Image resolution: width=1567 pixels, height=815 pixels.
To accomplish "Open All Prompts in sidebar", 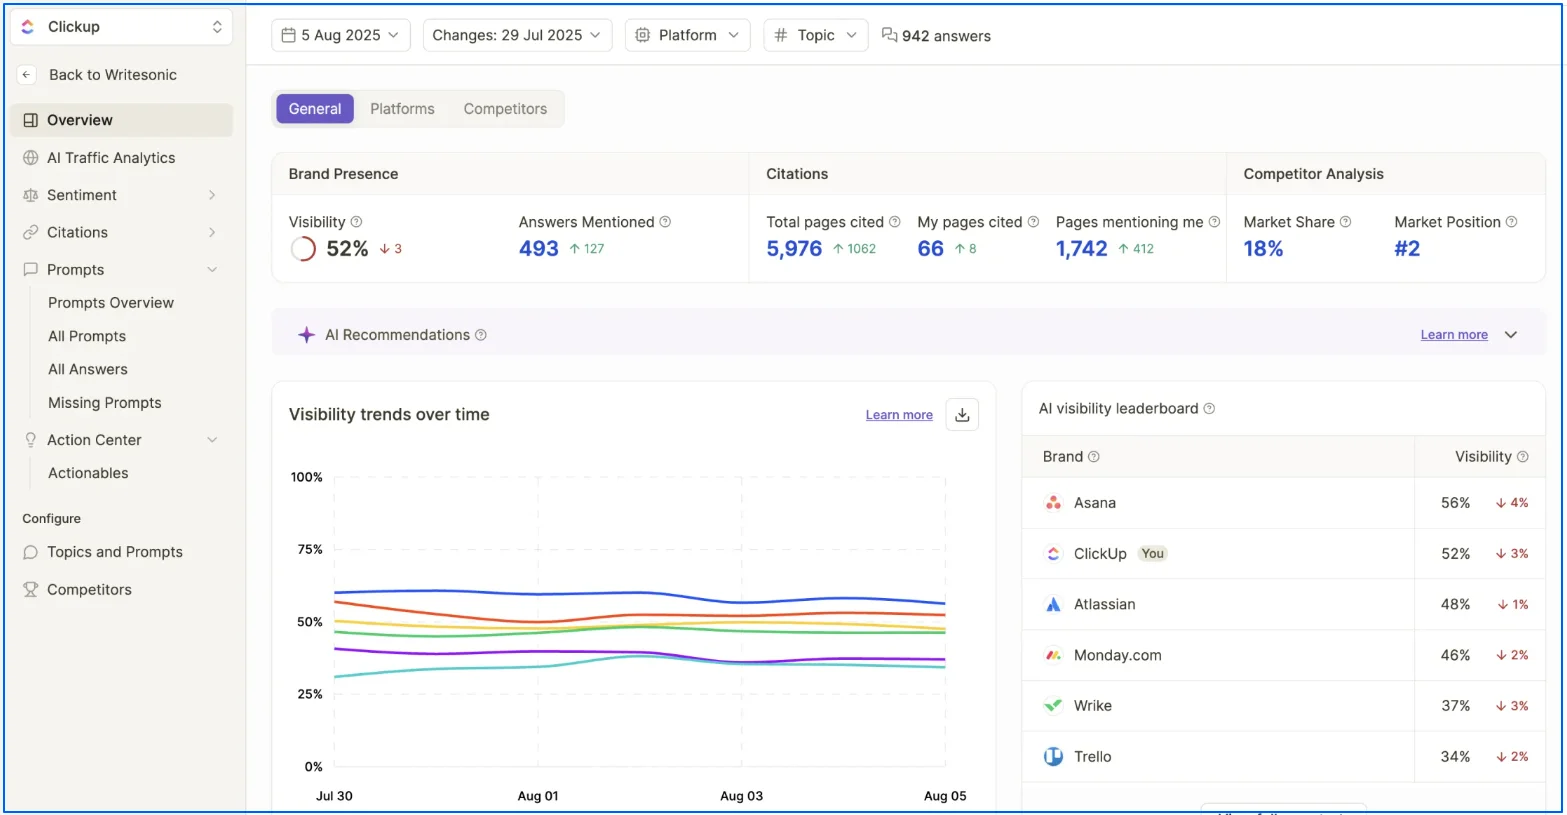I will tap(87, 337).
